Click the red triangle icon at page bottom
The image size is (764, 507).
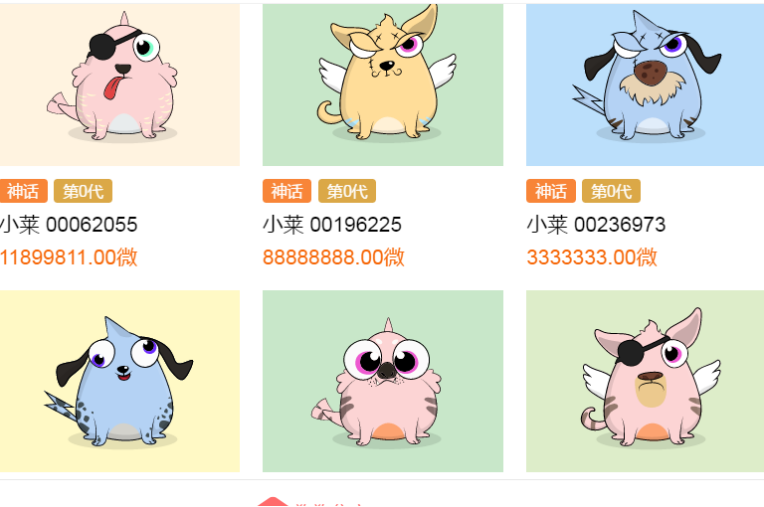click(273, 502)
